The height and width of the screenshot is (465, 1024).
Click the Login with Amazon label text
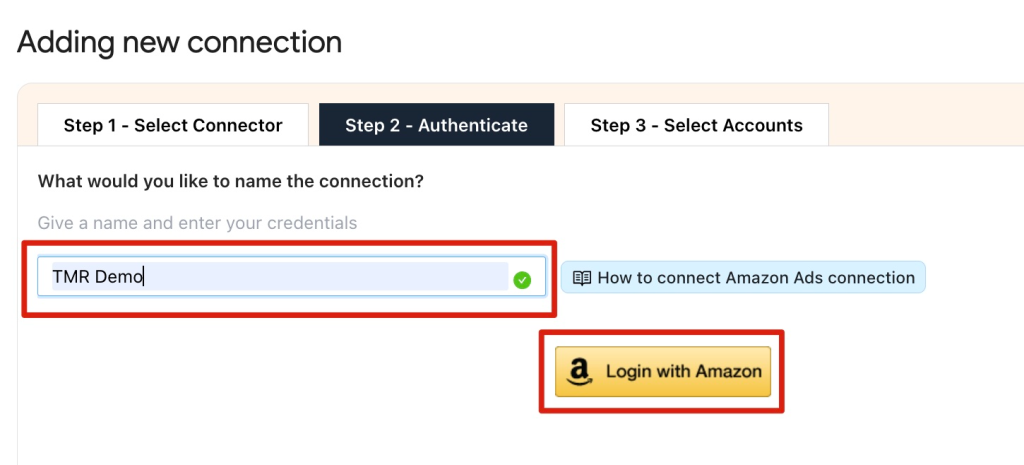[x=683, y=372]
